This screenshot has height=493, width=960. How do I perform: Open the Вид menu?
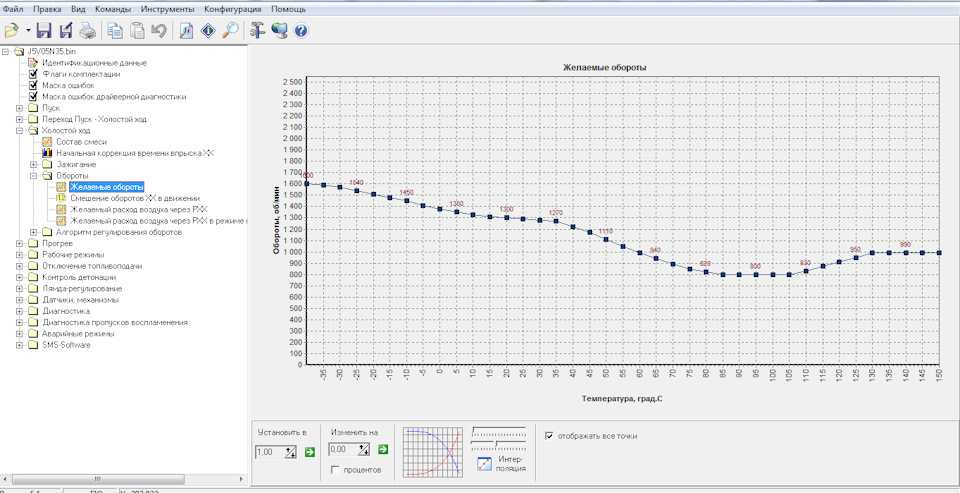point(78,9)
